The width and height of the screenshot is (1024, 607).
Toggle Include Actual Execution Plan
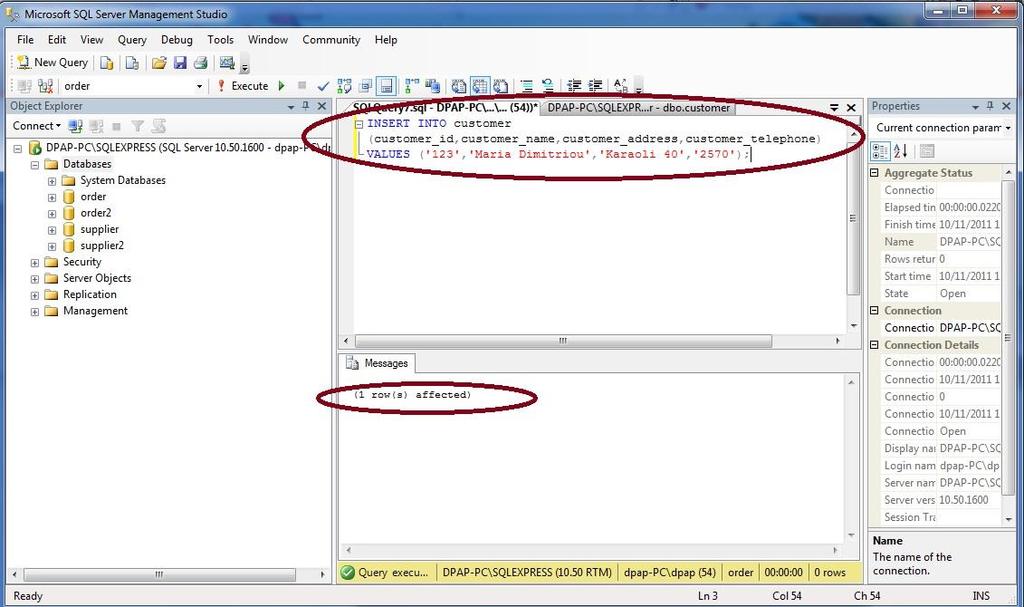tap(412, 86)
